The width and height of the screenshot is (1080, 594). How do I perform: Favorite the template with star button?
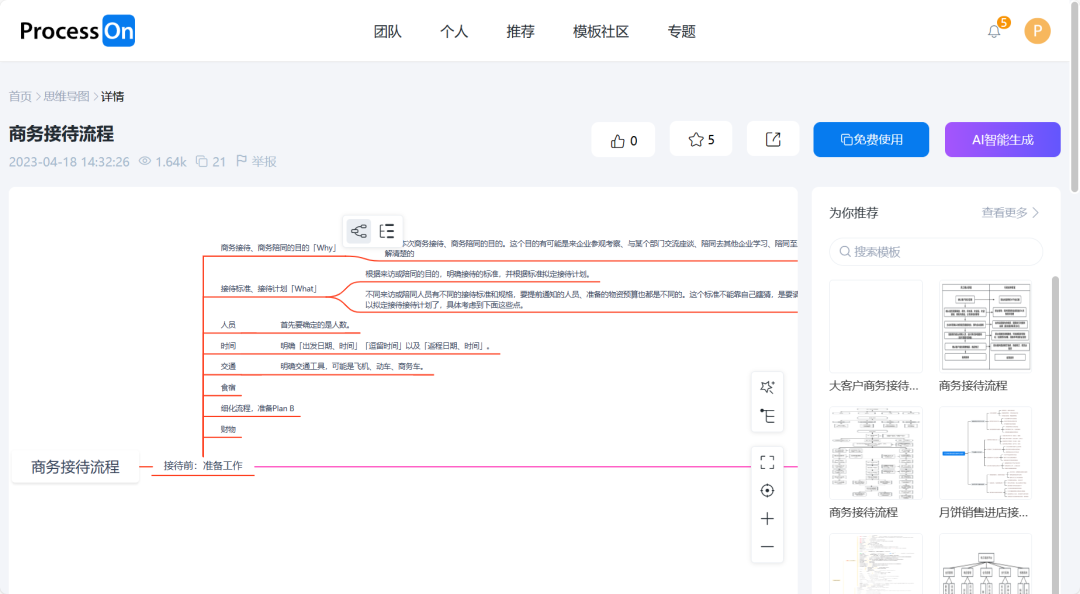point(701,140)
